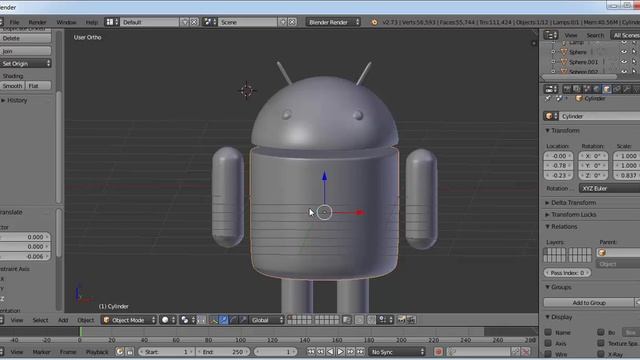640x360 pixels.
Task: Open the World properties tab
Action: (597, 89)
